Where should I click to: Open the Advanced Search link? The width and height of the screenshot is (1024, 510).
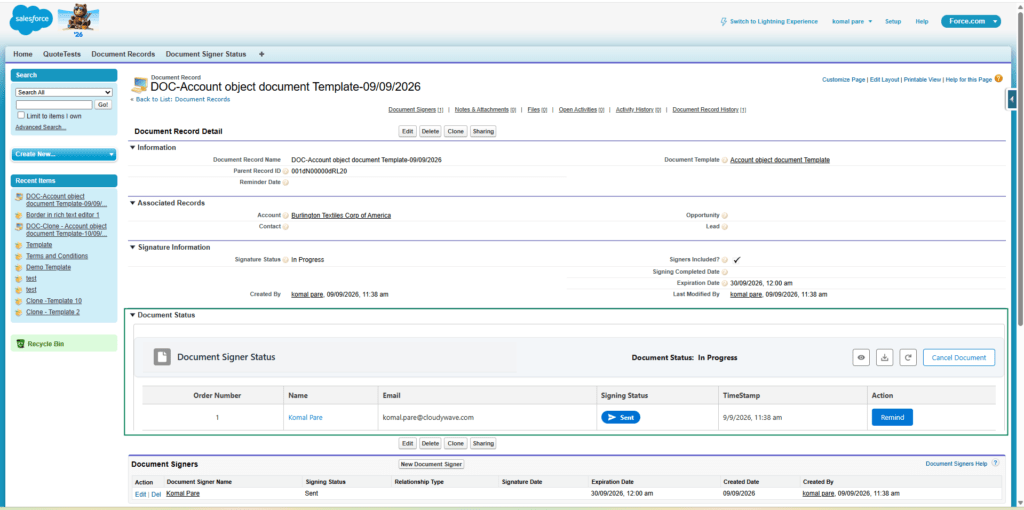[x=40, y=127]
